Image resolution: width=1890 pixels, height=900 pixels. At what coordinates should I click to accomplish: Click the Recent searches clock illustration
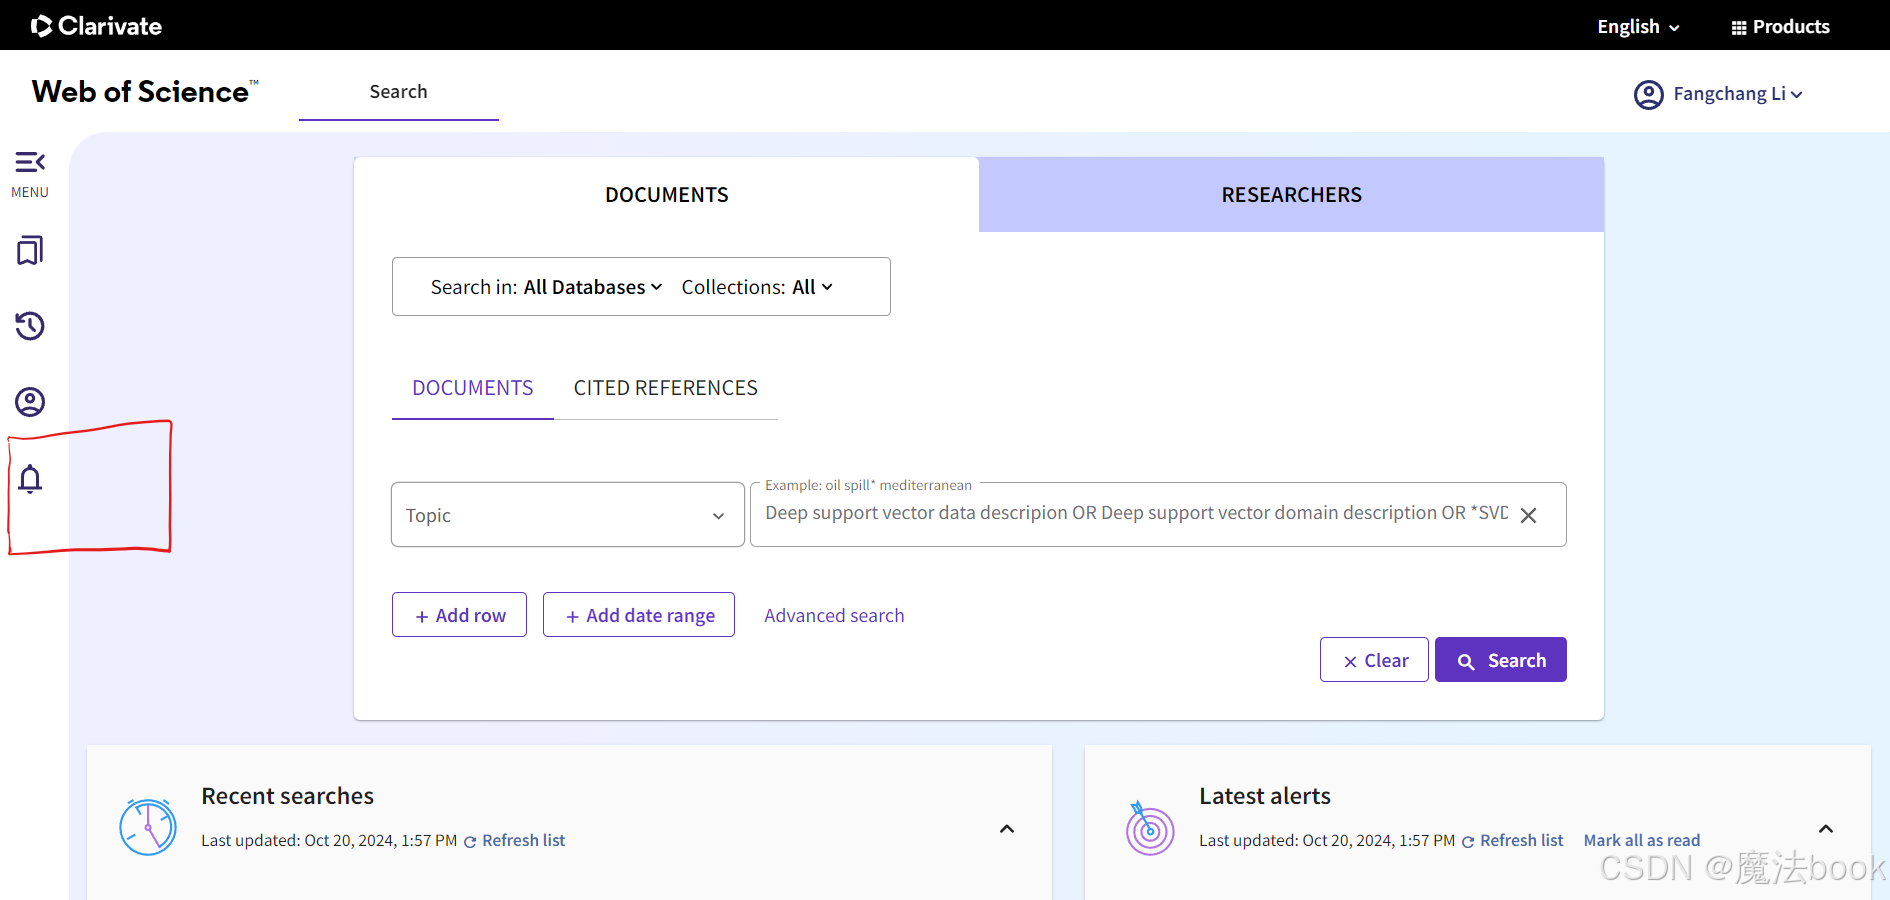(x=148, y=827)
